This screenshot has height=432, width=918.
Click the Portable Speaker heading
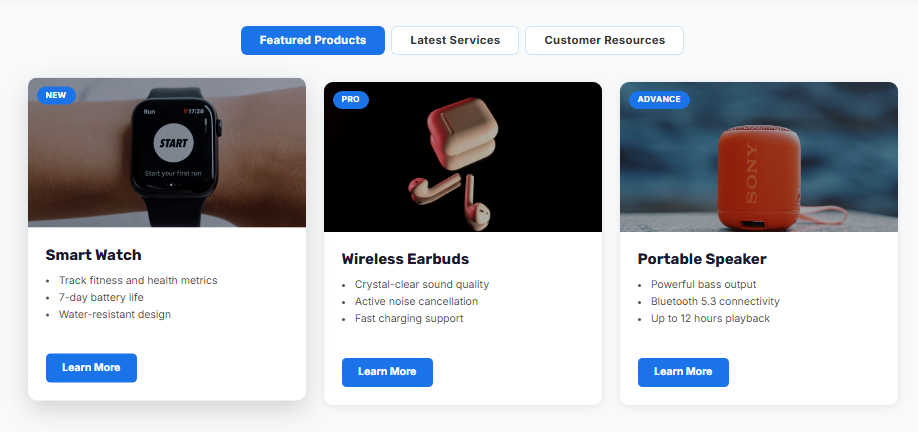point(702,259)
